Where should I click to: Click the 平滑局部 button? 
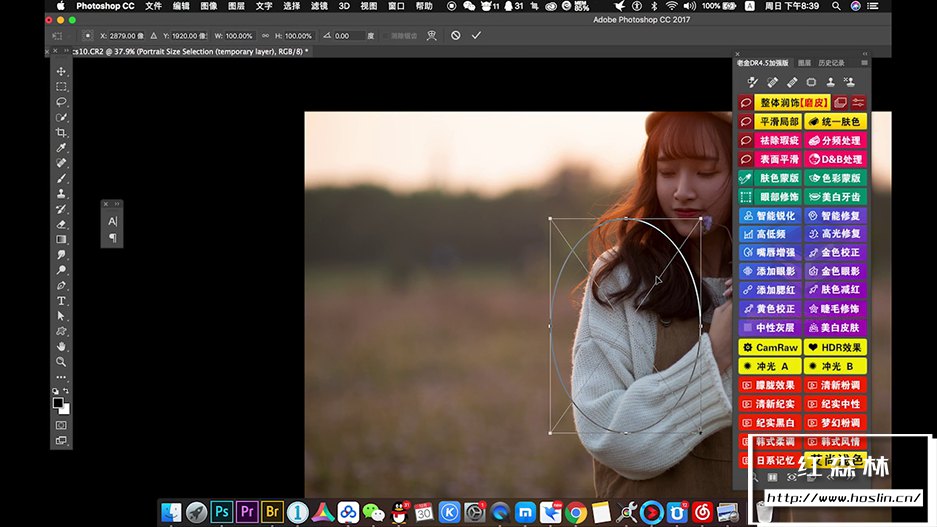click(779, 121)
